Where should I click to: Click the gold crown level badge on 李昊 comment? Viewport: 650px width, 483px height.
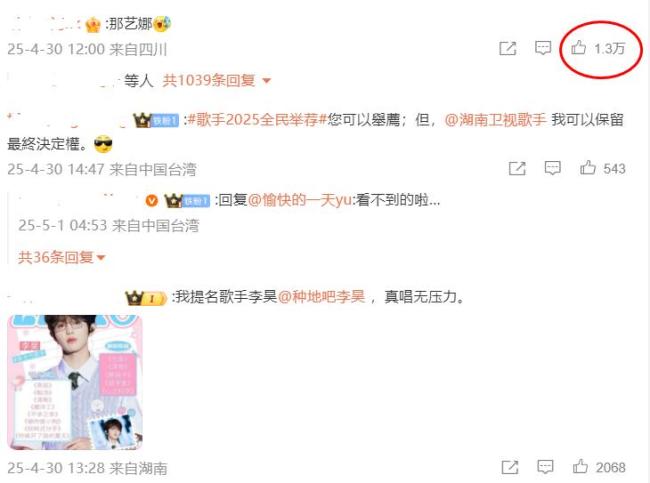(146, 298)
